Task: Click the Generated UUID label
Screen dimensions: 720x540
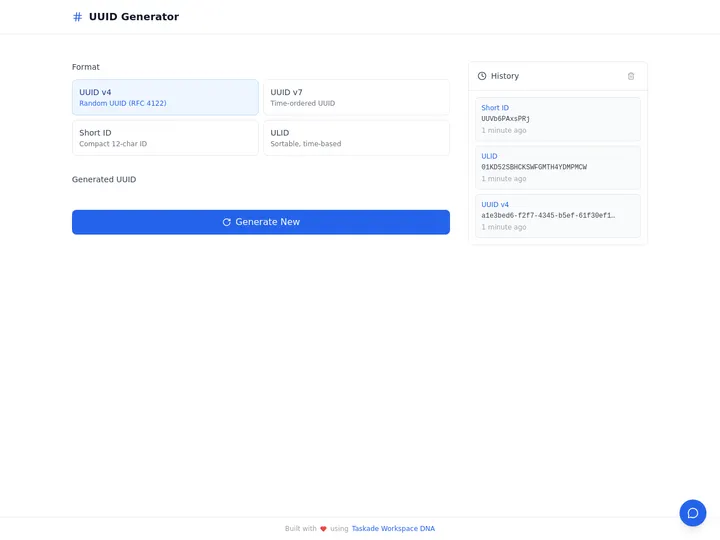Action: [x=104, y=180]
